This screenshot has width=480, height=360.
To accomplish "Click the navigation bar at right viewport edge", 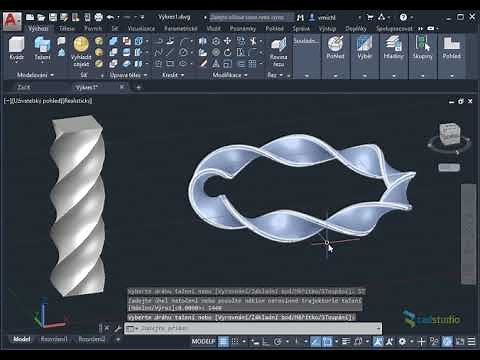I will click(468, 234).
